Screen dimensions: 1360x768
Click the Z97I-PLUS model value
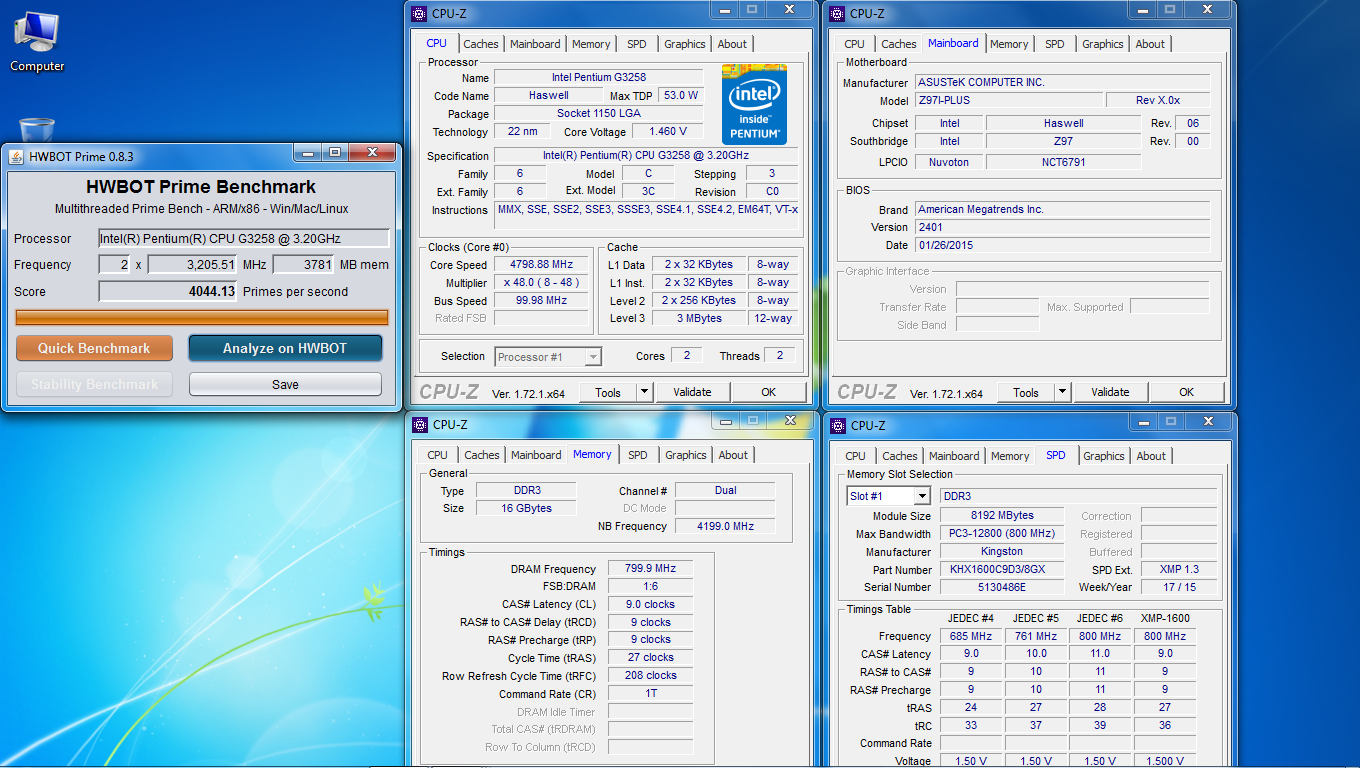[x=1008, y=100]
